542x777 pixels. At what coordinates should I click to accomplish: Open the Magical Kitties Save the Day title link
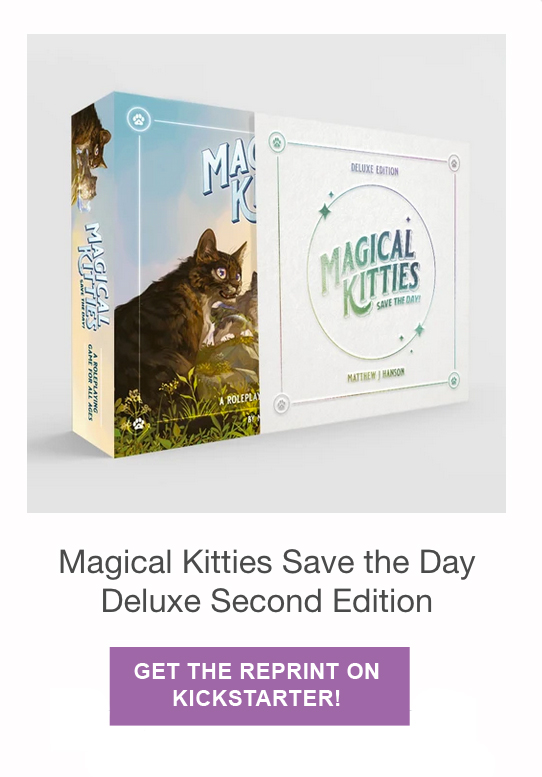pos(267,562)
